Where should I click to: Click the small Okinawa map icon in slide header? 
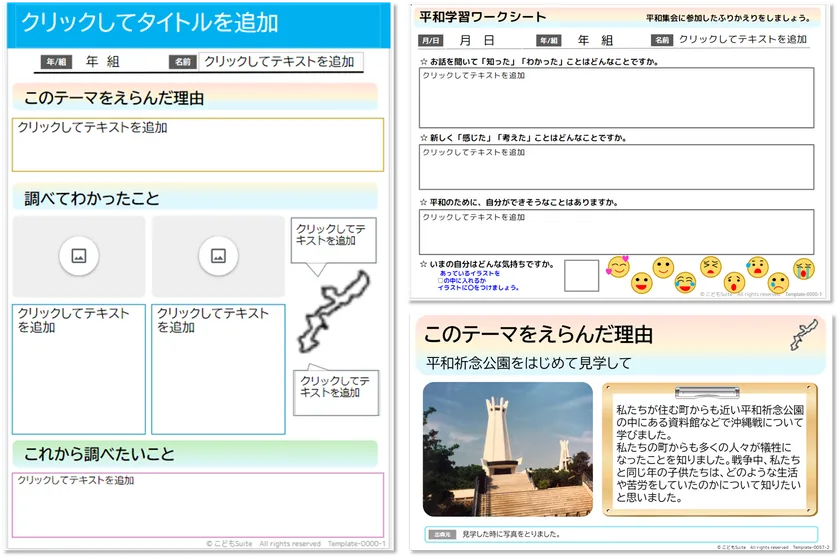[803, 335]
